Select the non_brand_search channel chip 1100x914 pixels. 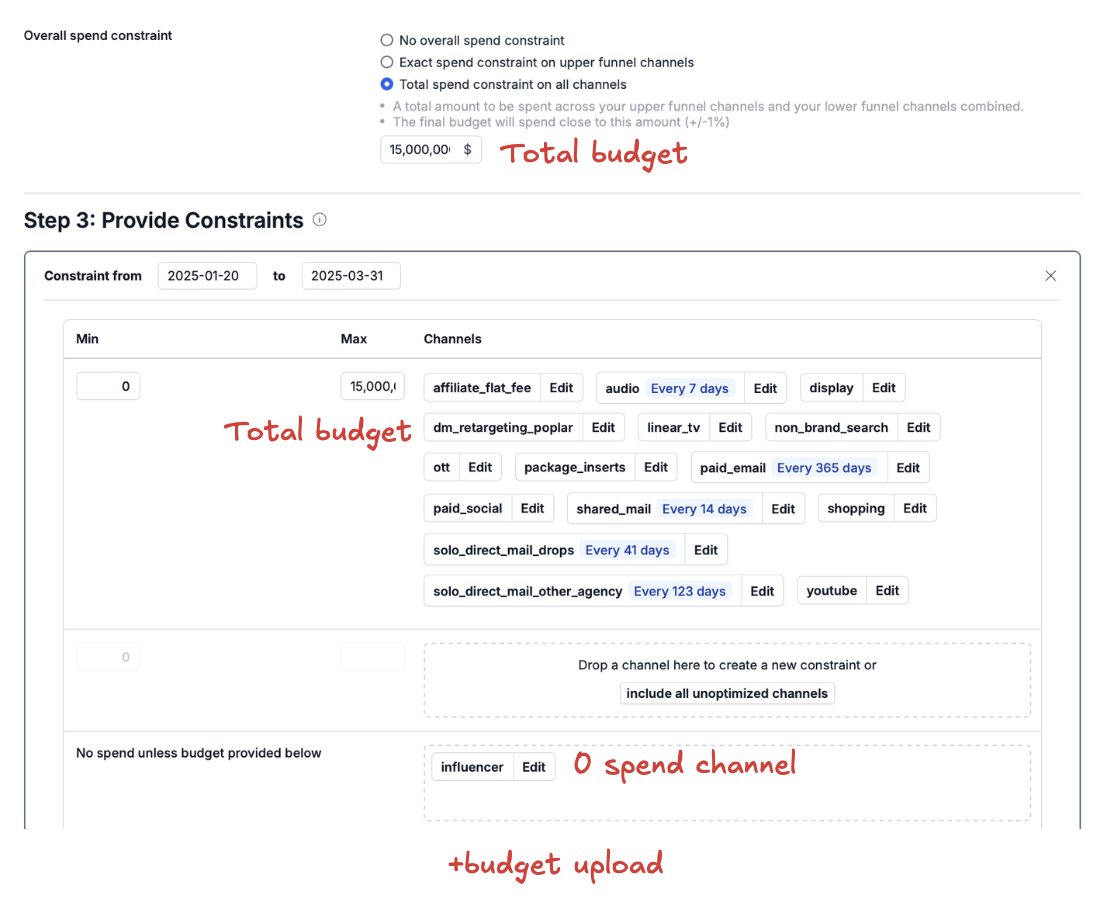831,428
